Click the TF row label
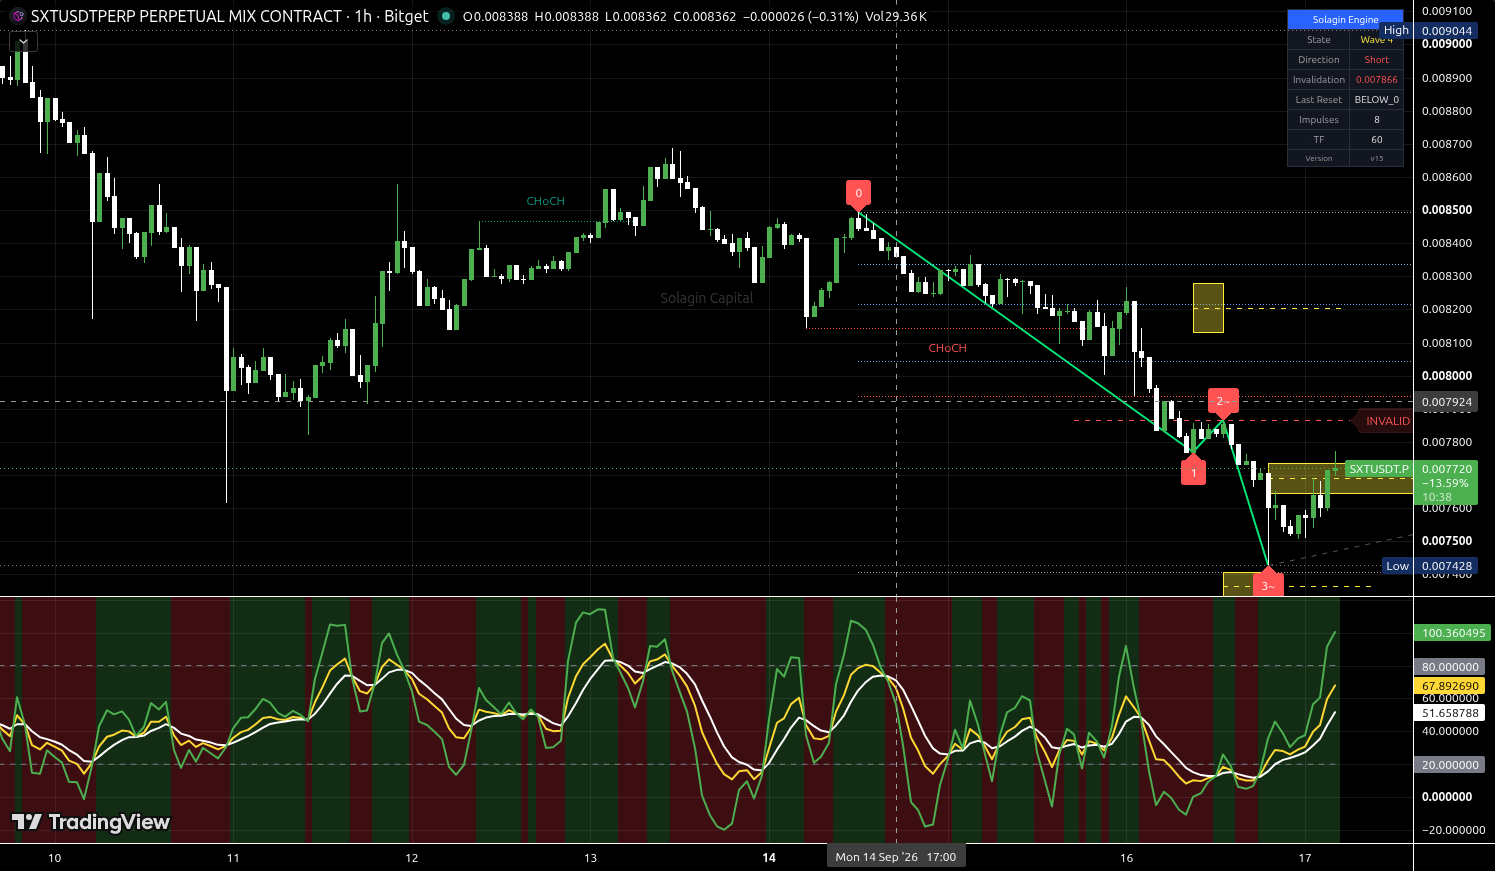 click(x=1318, y=140)
